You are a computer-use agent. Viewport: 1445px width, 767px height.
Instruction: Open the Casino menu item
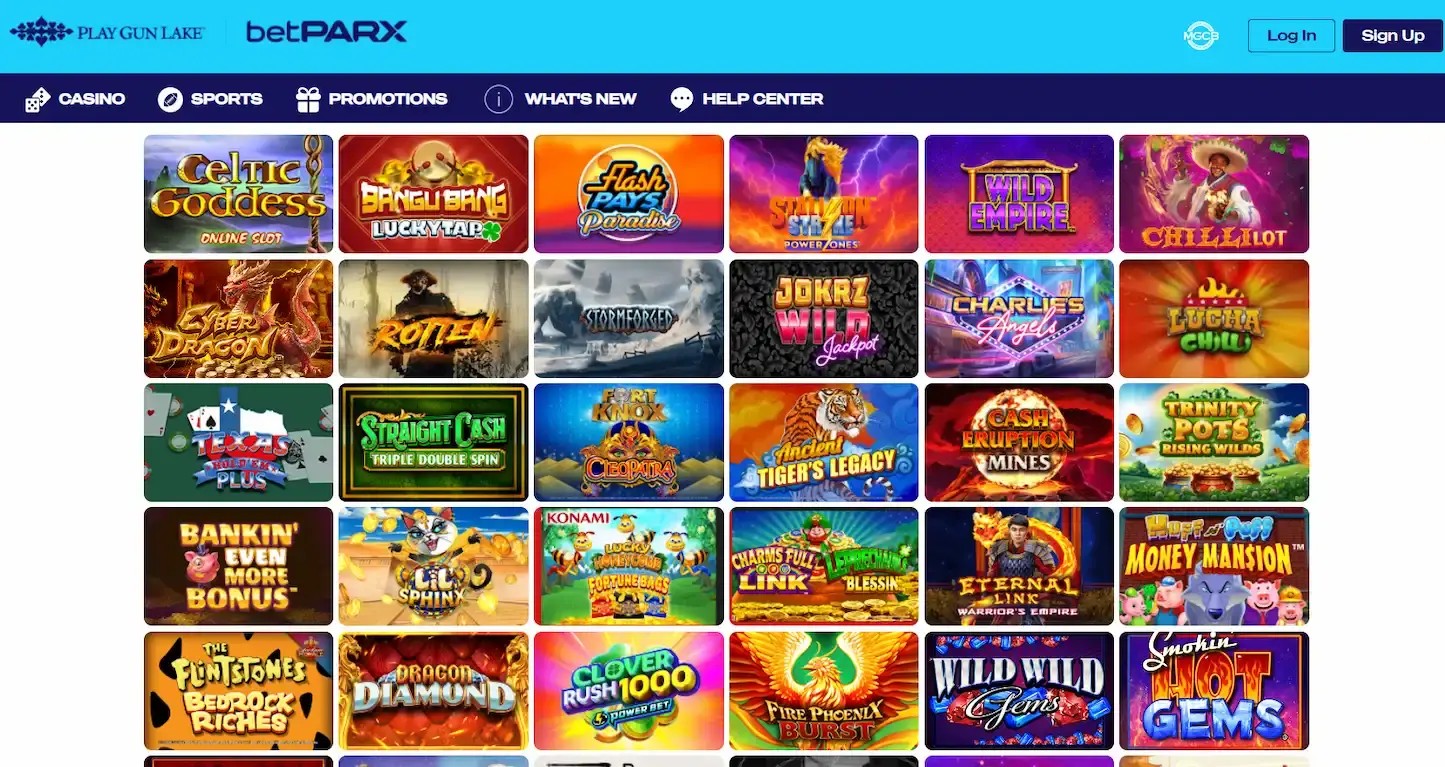click(75, 99)
